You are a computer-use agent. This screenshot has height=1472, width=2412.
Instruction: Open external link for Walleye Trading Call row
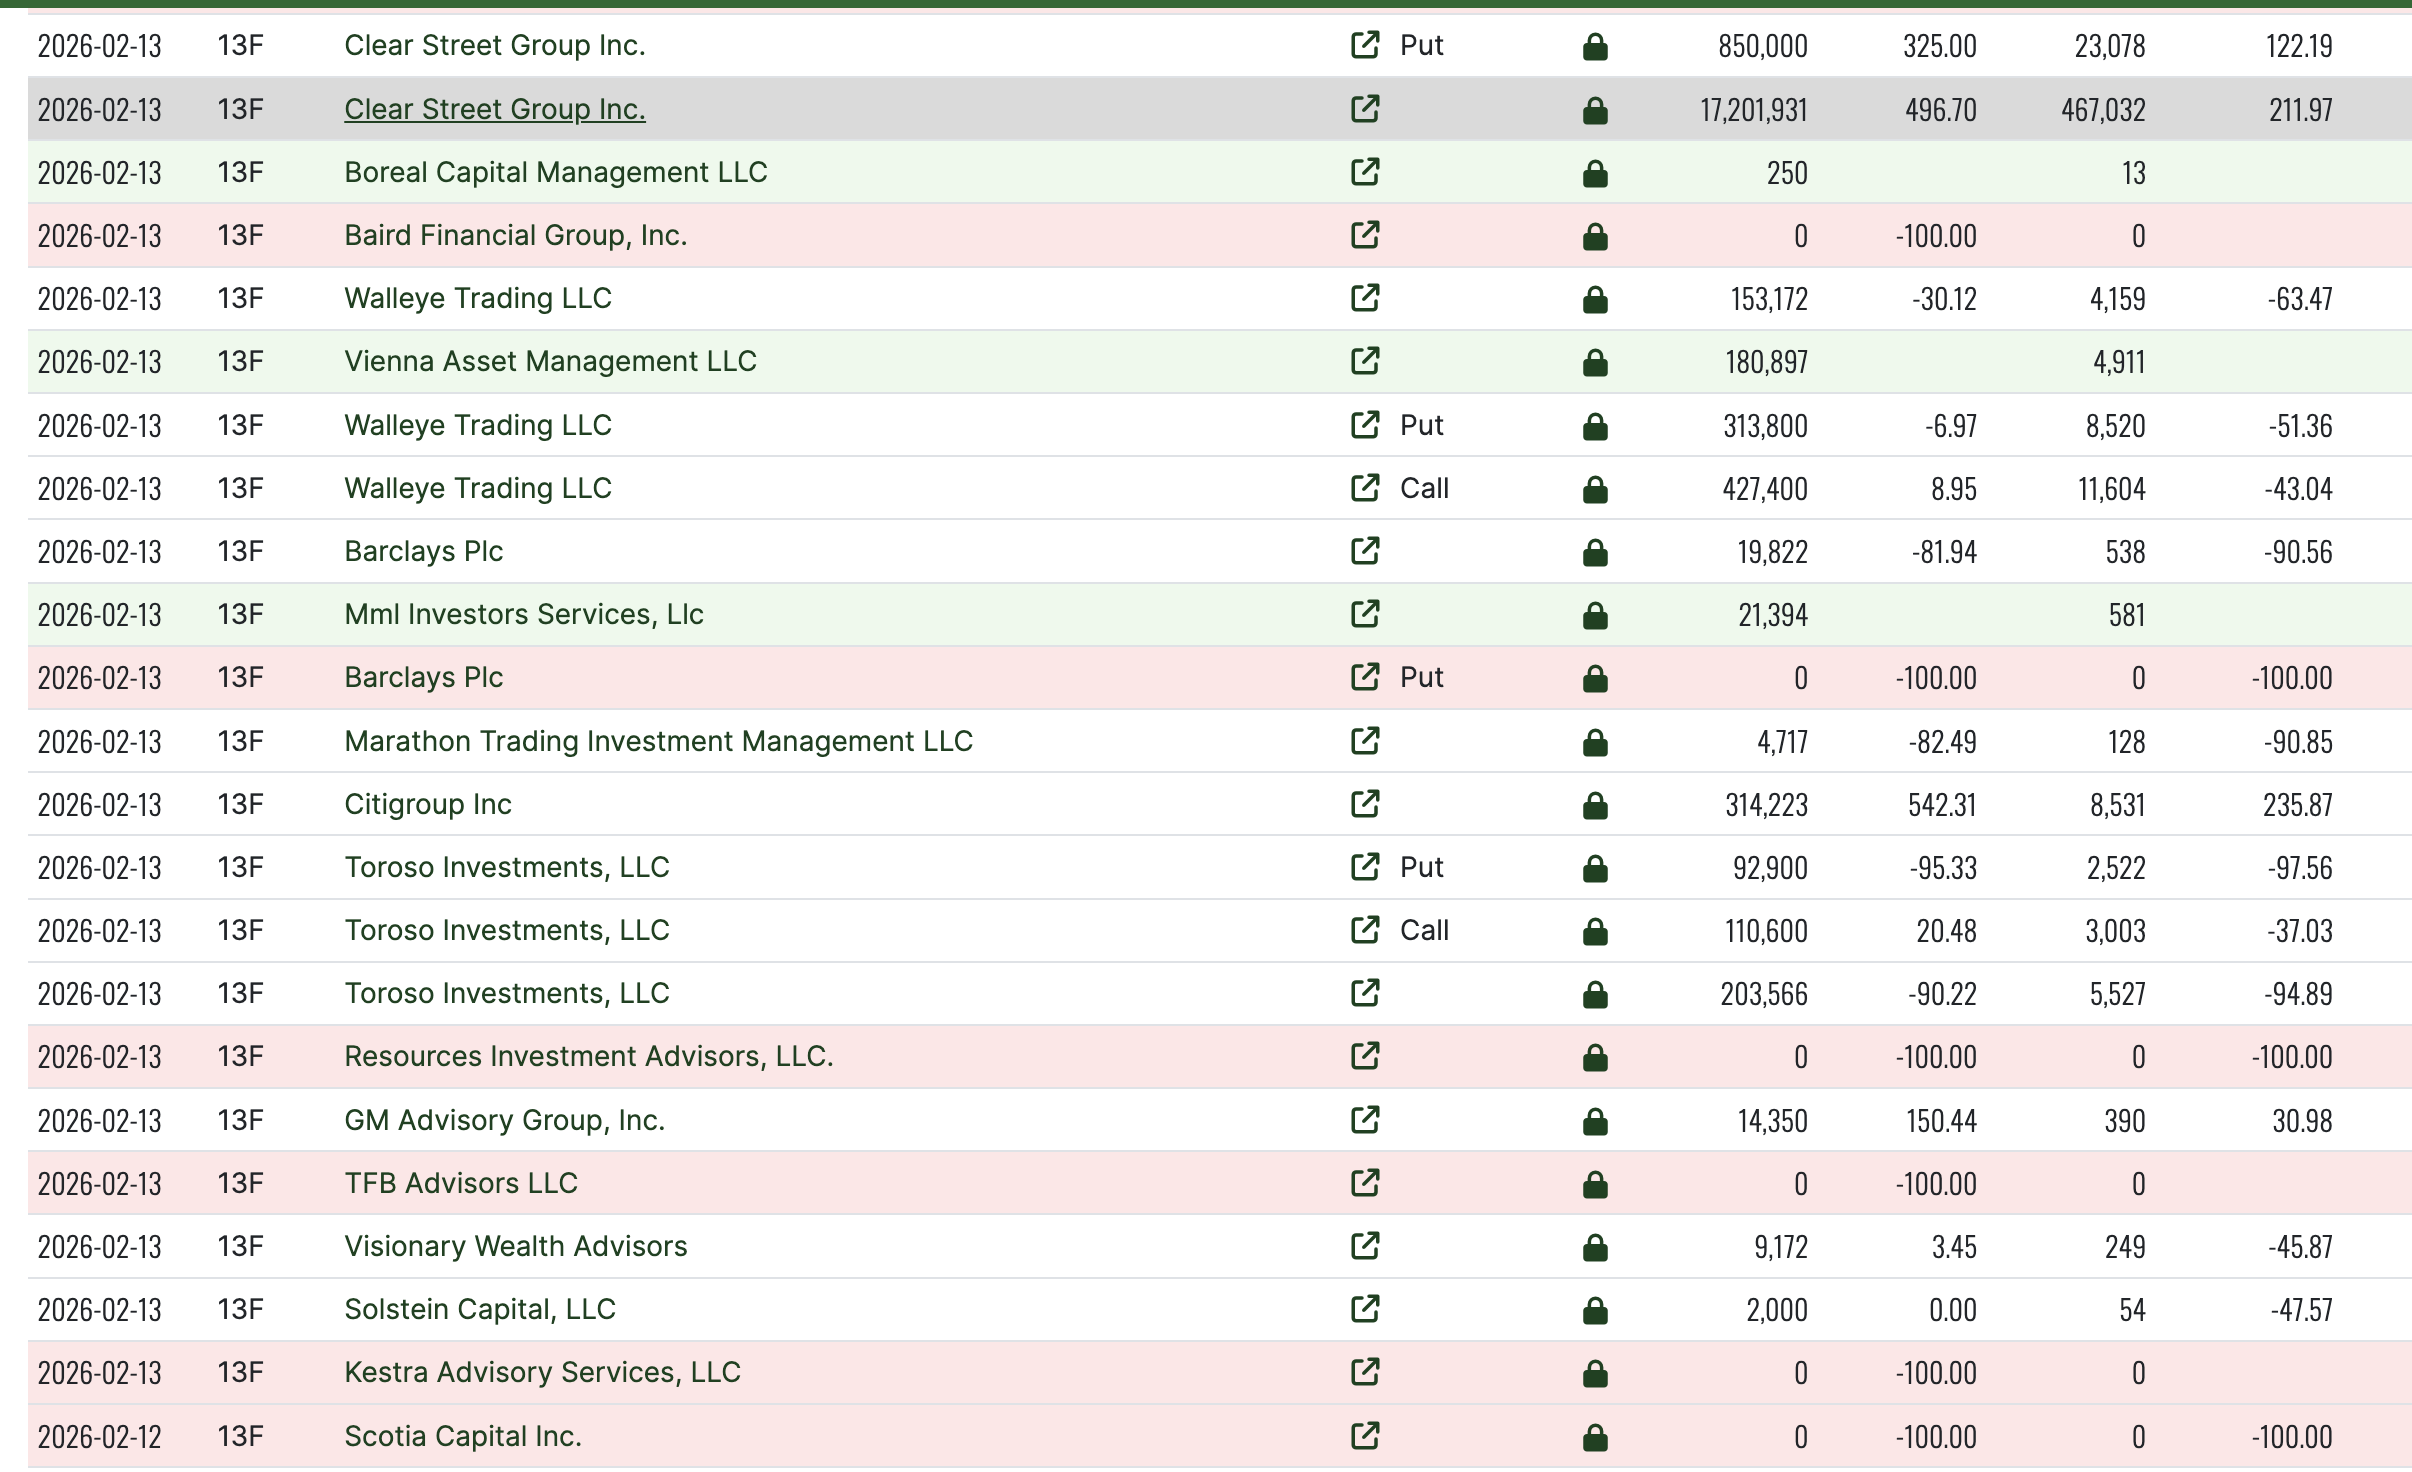[x=1365, y=488]
